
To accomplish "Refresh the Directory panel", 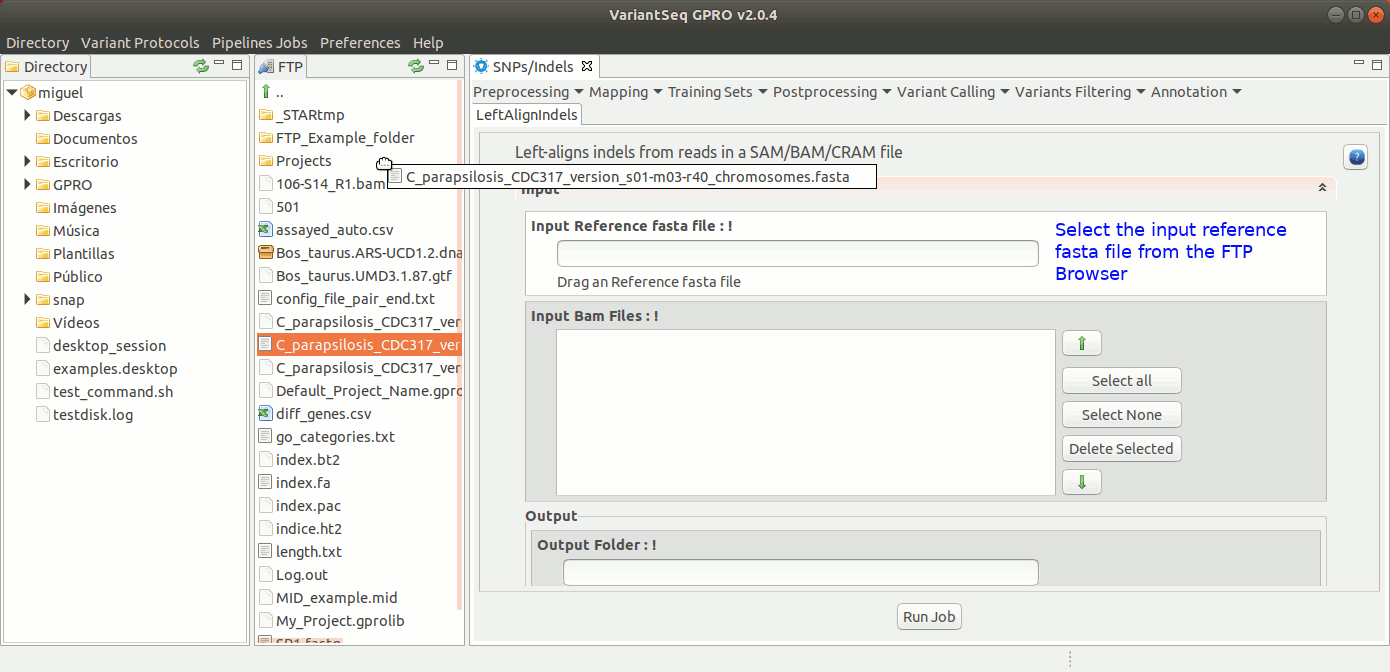I will 201,66.
